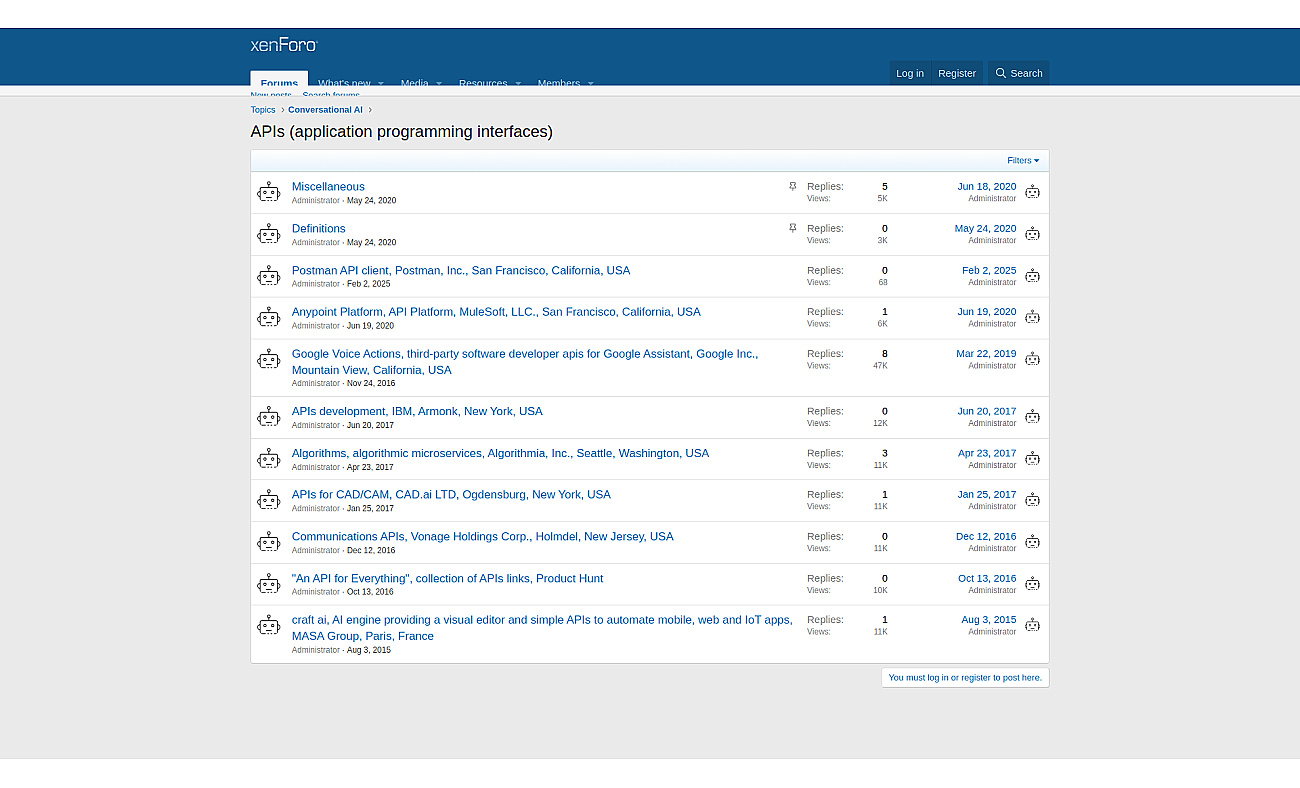This screenshot has width=1300, height=788.
Task: Click last-poster avatar in Anypoint Platform row
Action: click(x=1032, y=317)
